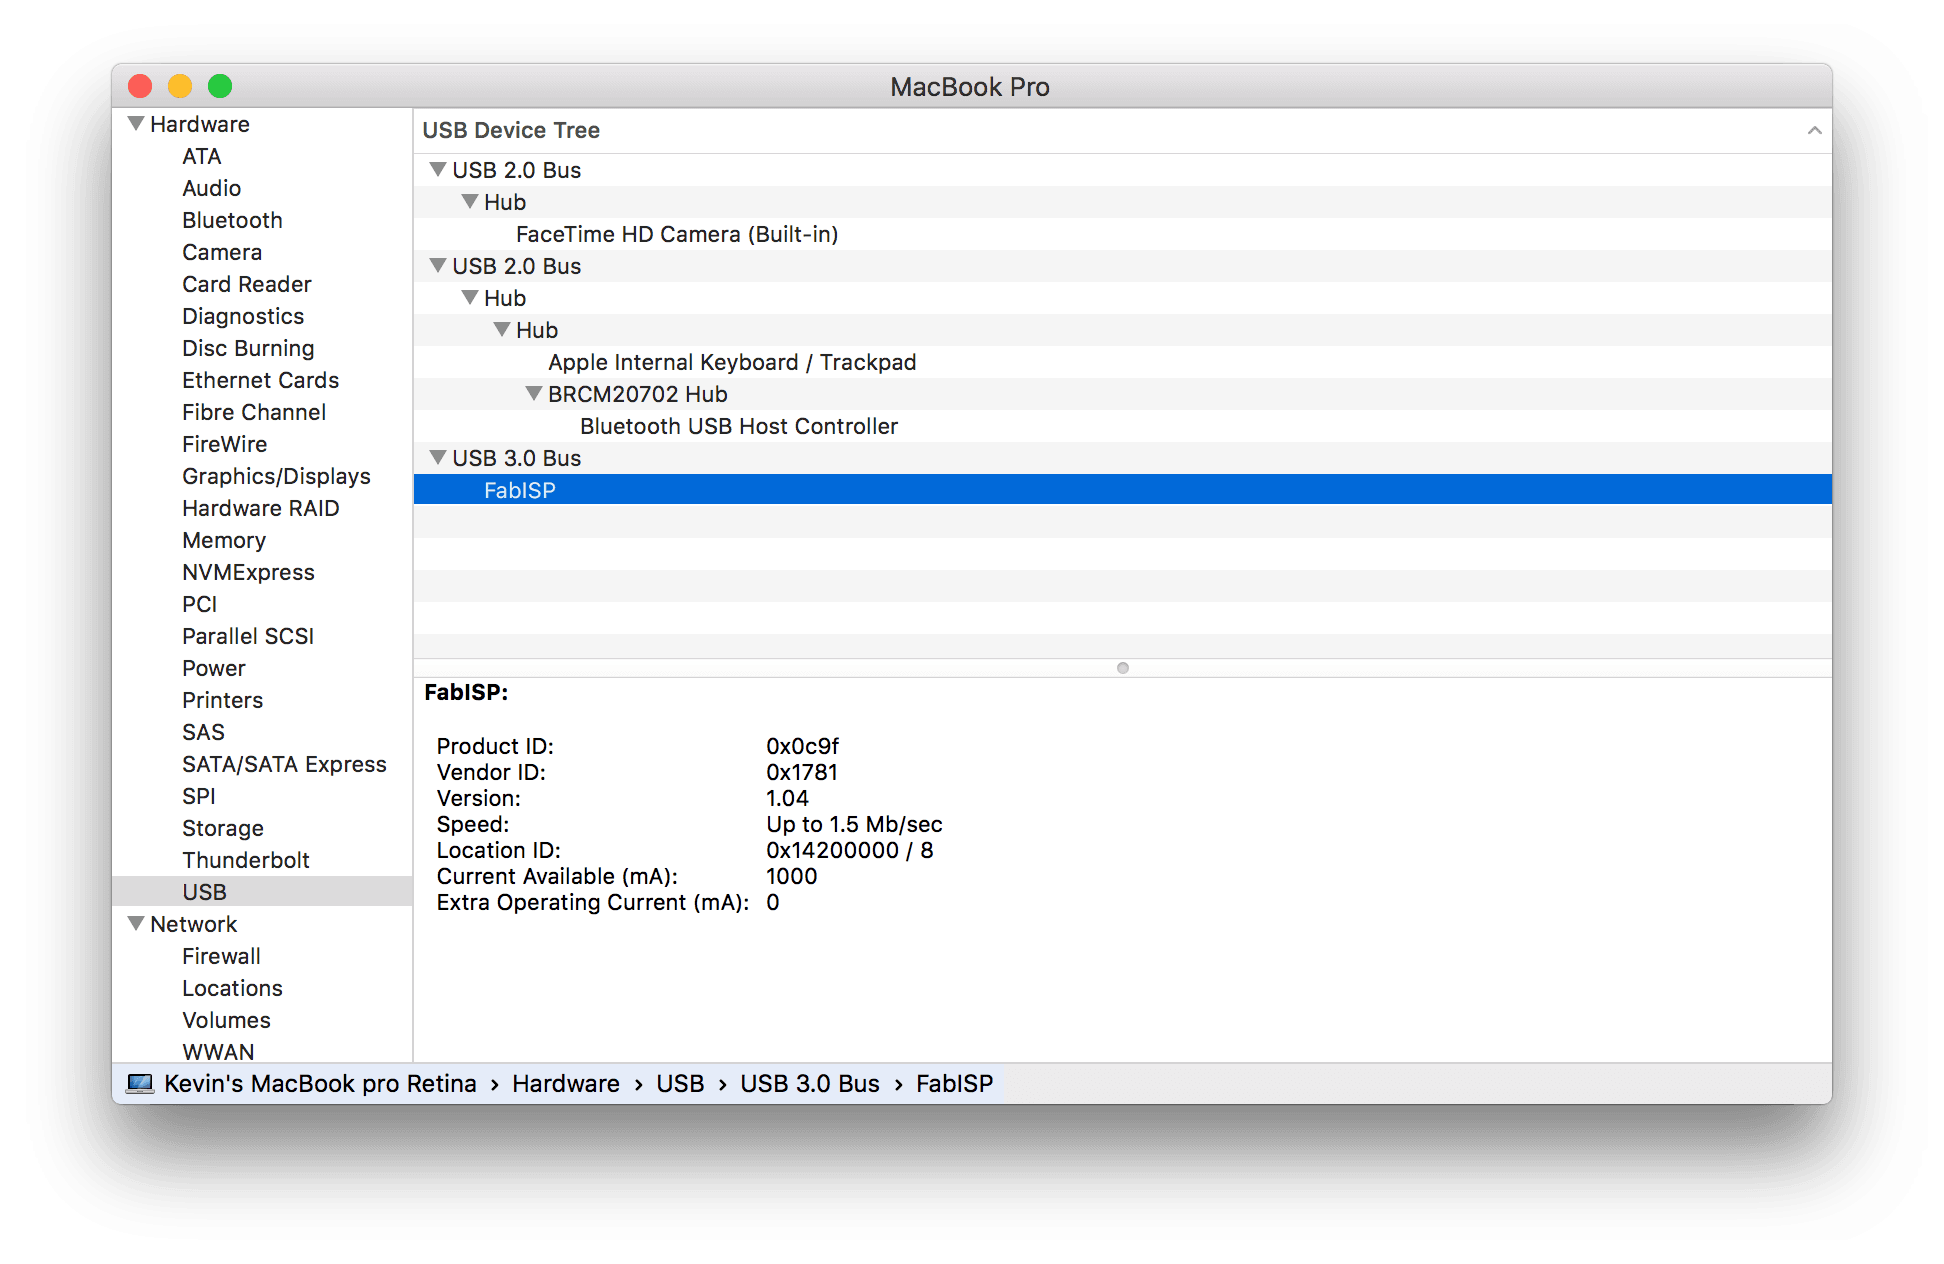Select SPI in the sidebar
The width and height of the screenshot is (1944, 1264).
click(x=199, y=796)
